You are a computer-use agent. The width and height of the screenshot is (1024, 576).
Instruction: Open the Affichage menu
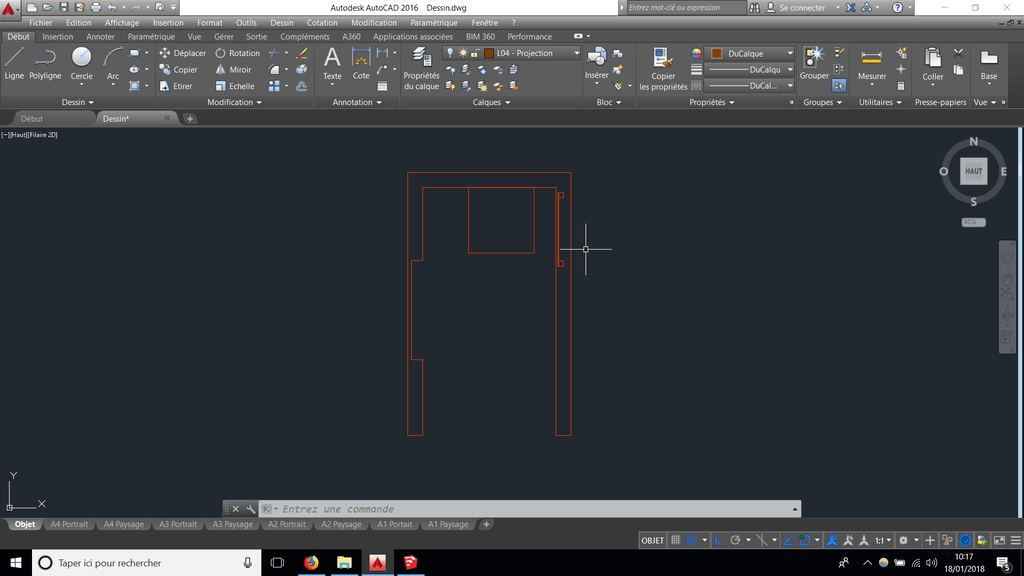coord(122,22)
